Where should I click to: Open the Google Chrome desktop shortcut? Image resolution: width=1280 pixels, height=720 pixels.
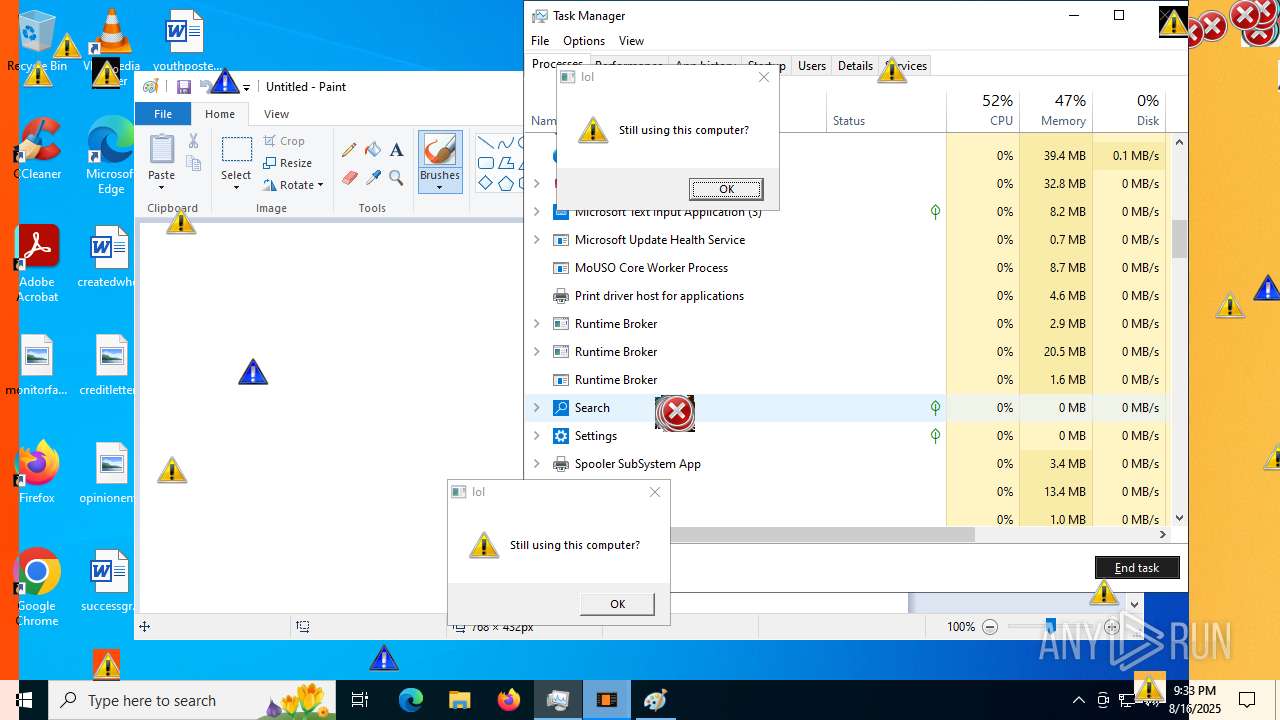pyautogui.click(x=37, y=587)
